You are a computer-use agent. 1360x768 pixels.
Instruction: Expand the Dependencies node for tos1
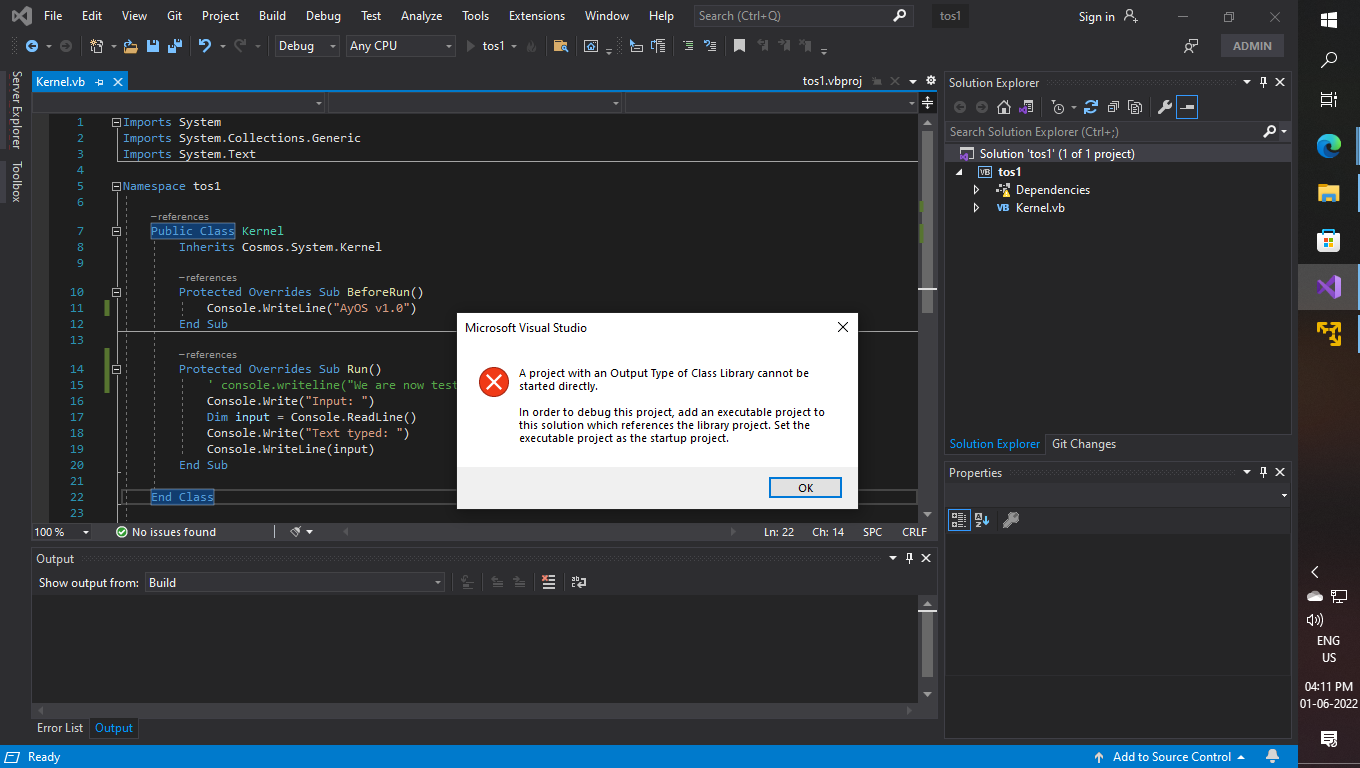coord(978,189)
